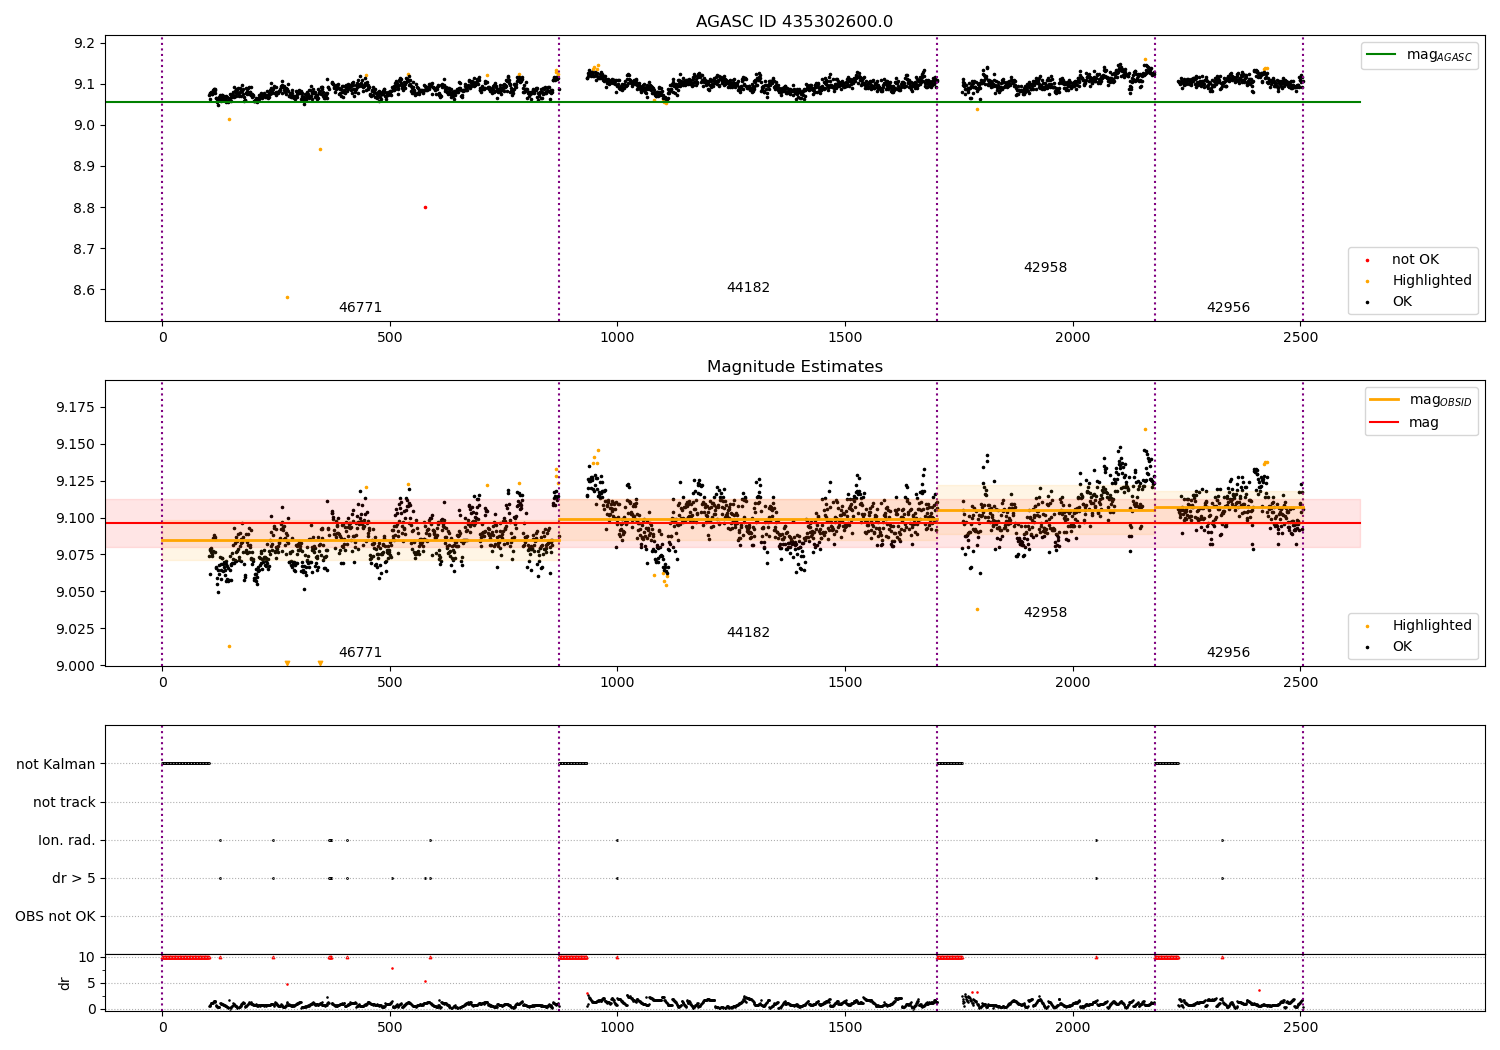Click the not Kalman row label
Viewport: 1500px width, 1050px height.
[56, 765]
